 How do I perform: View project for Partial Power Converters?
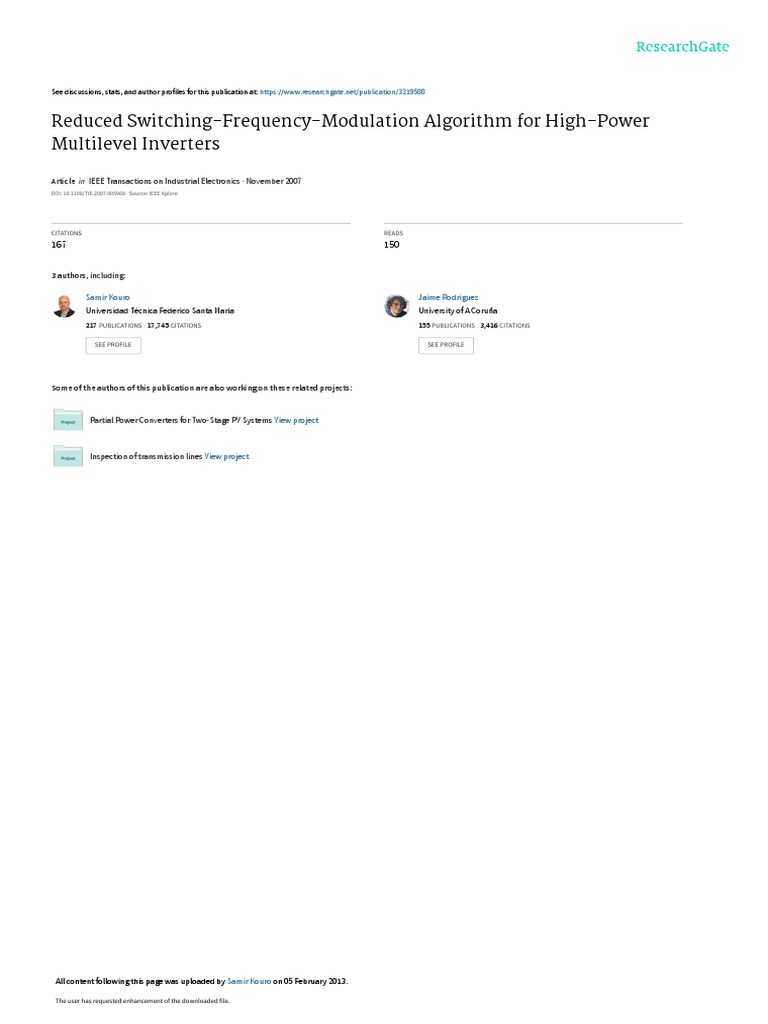point(296,420)
